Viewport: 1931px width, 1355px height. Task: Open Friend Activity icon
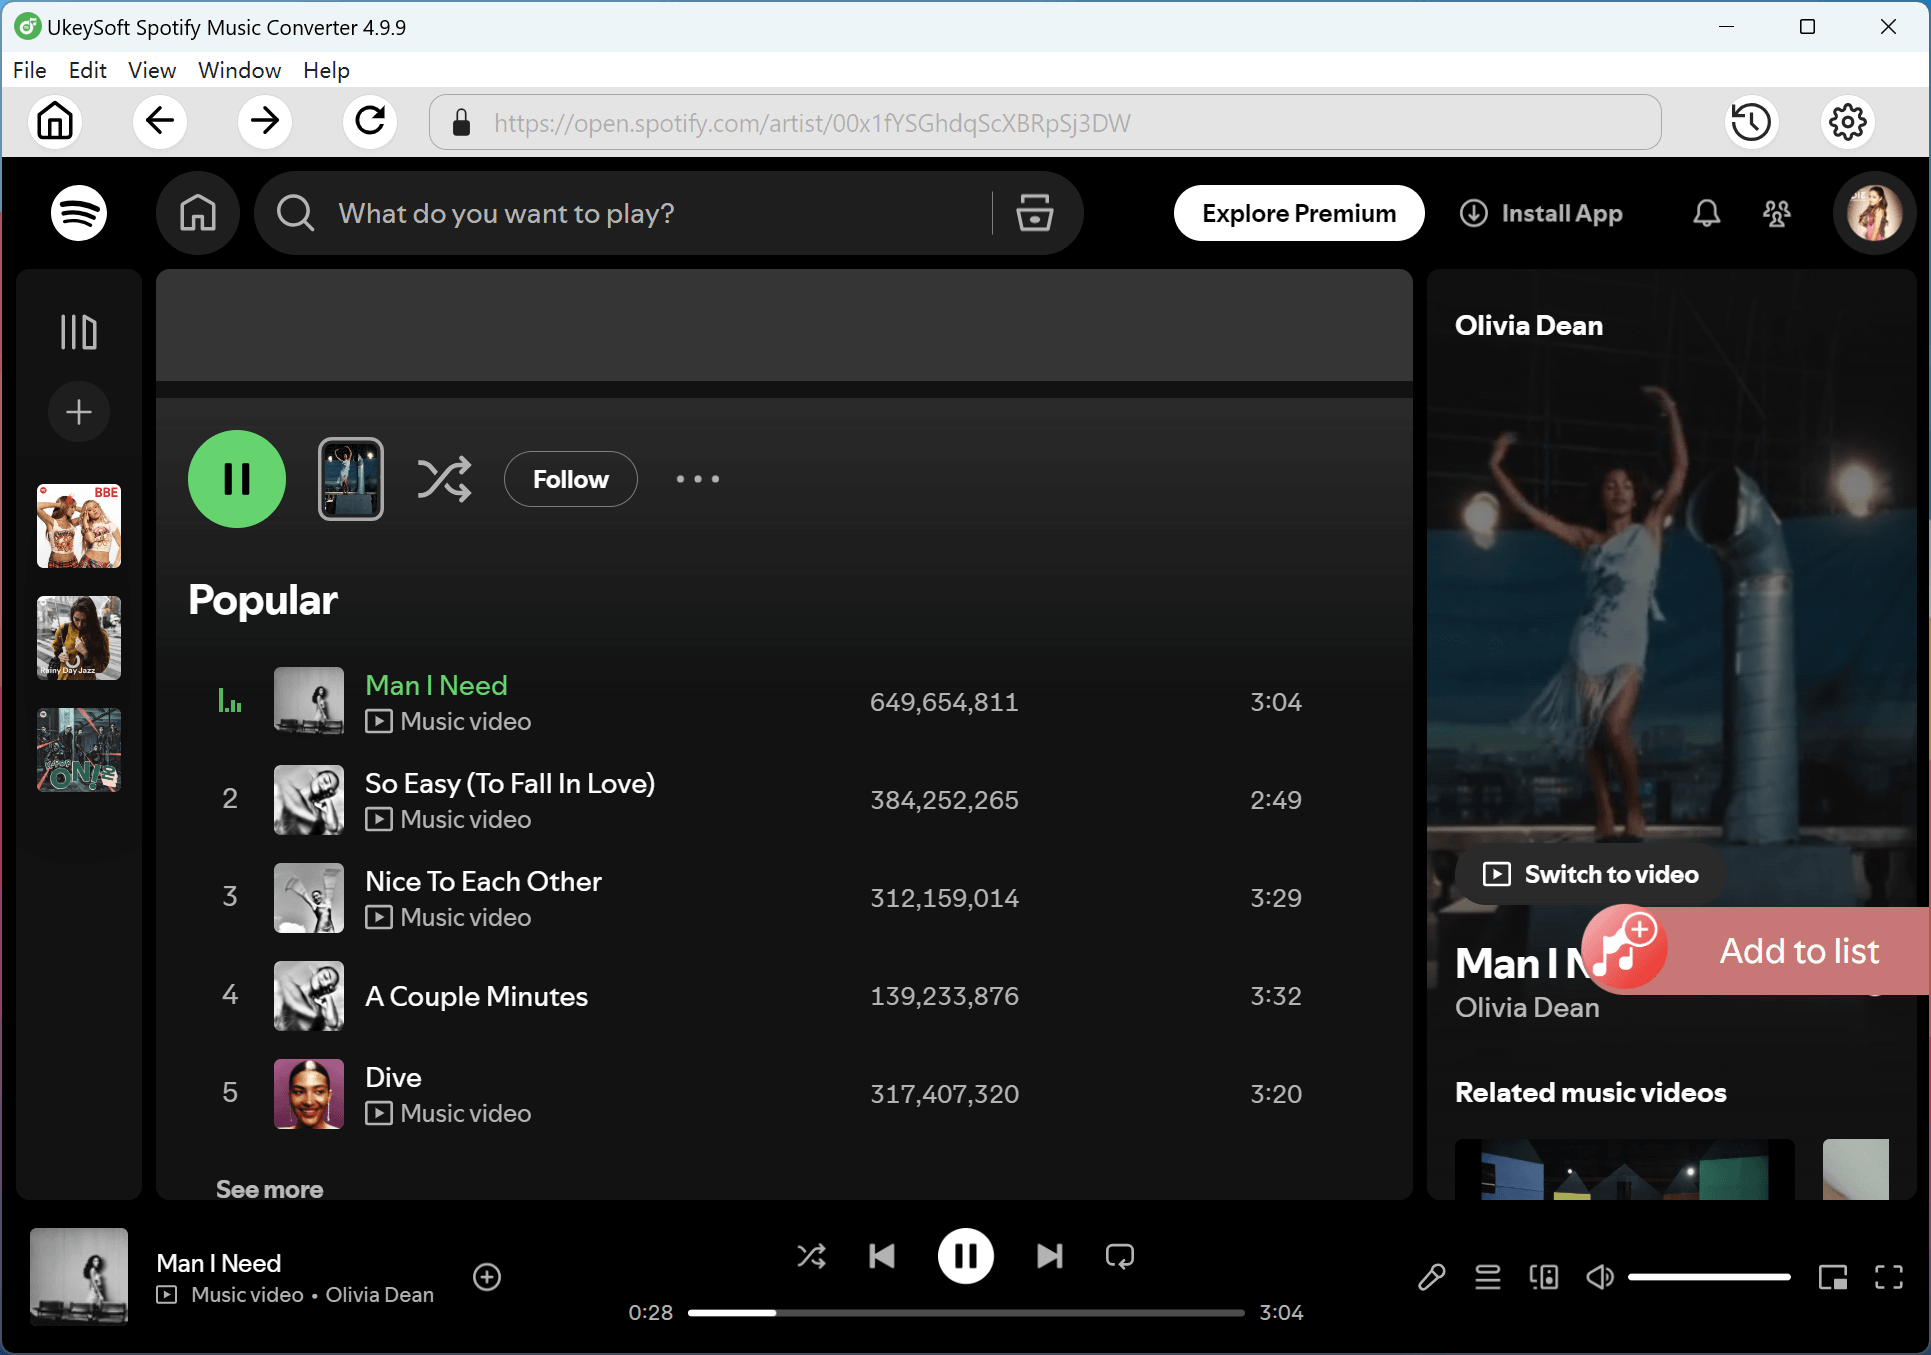click(x=1777, y=213)
